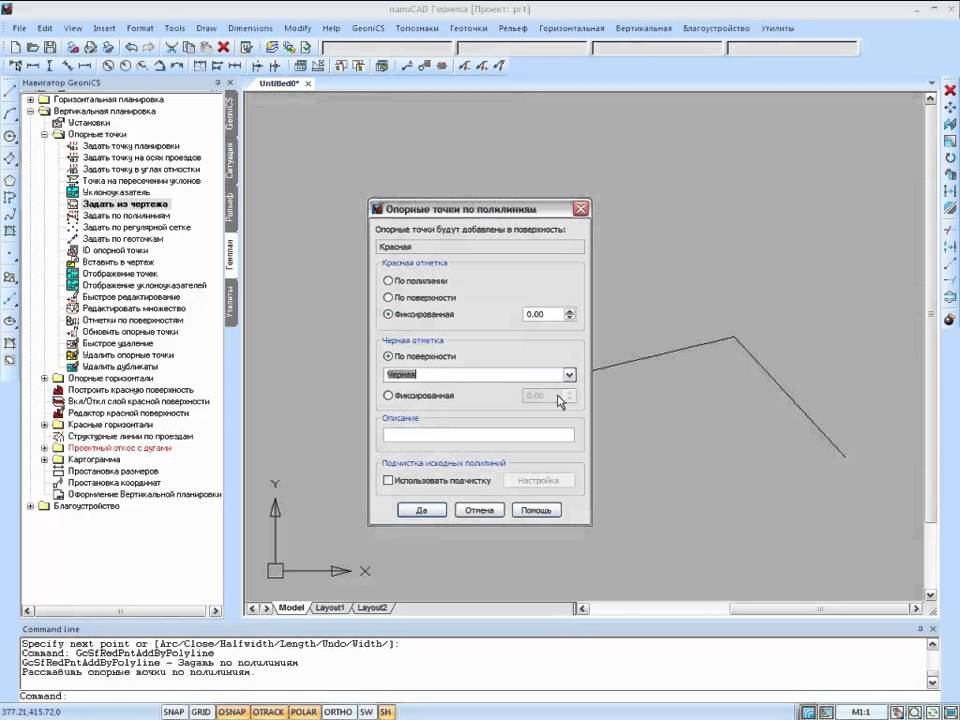Viewport: 960px width, 720px height.
Task: Click the Arc tool in left toolbar
Action: 10,114
